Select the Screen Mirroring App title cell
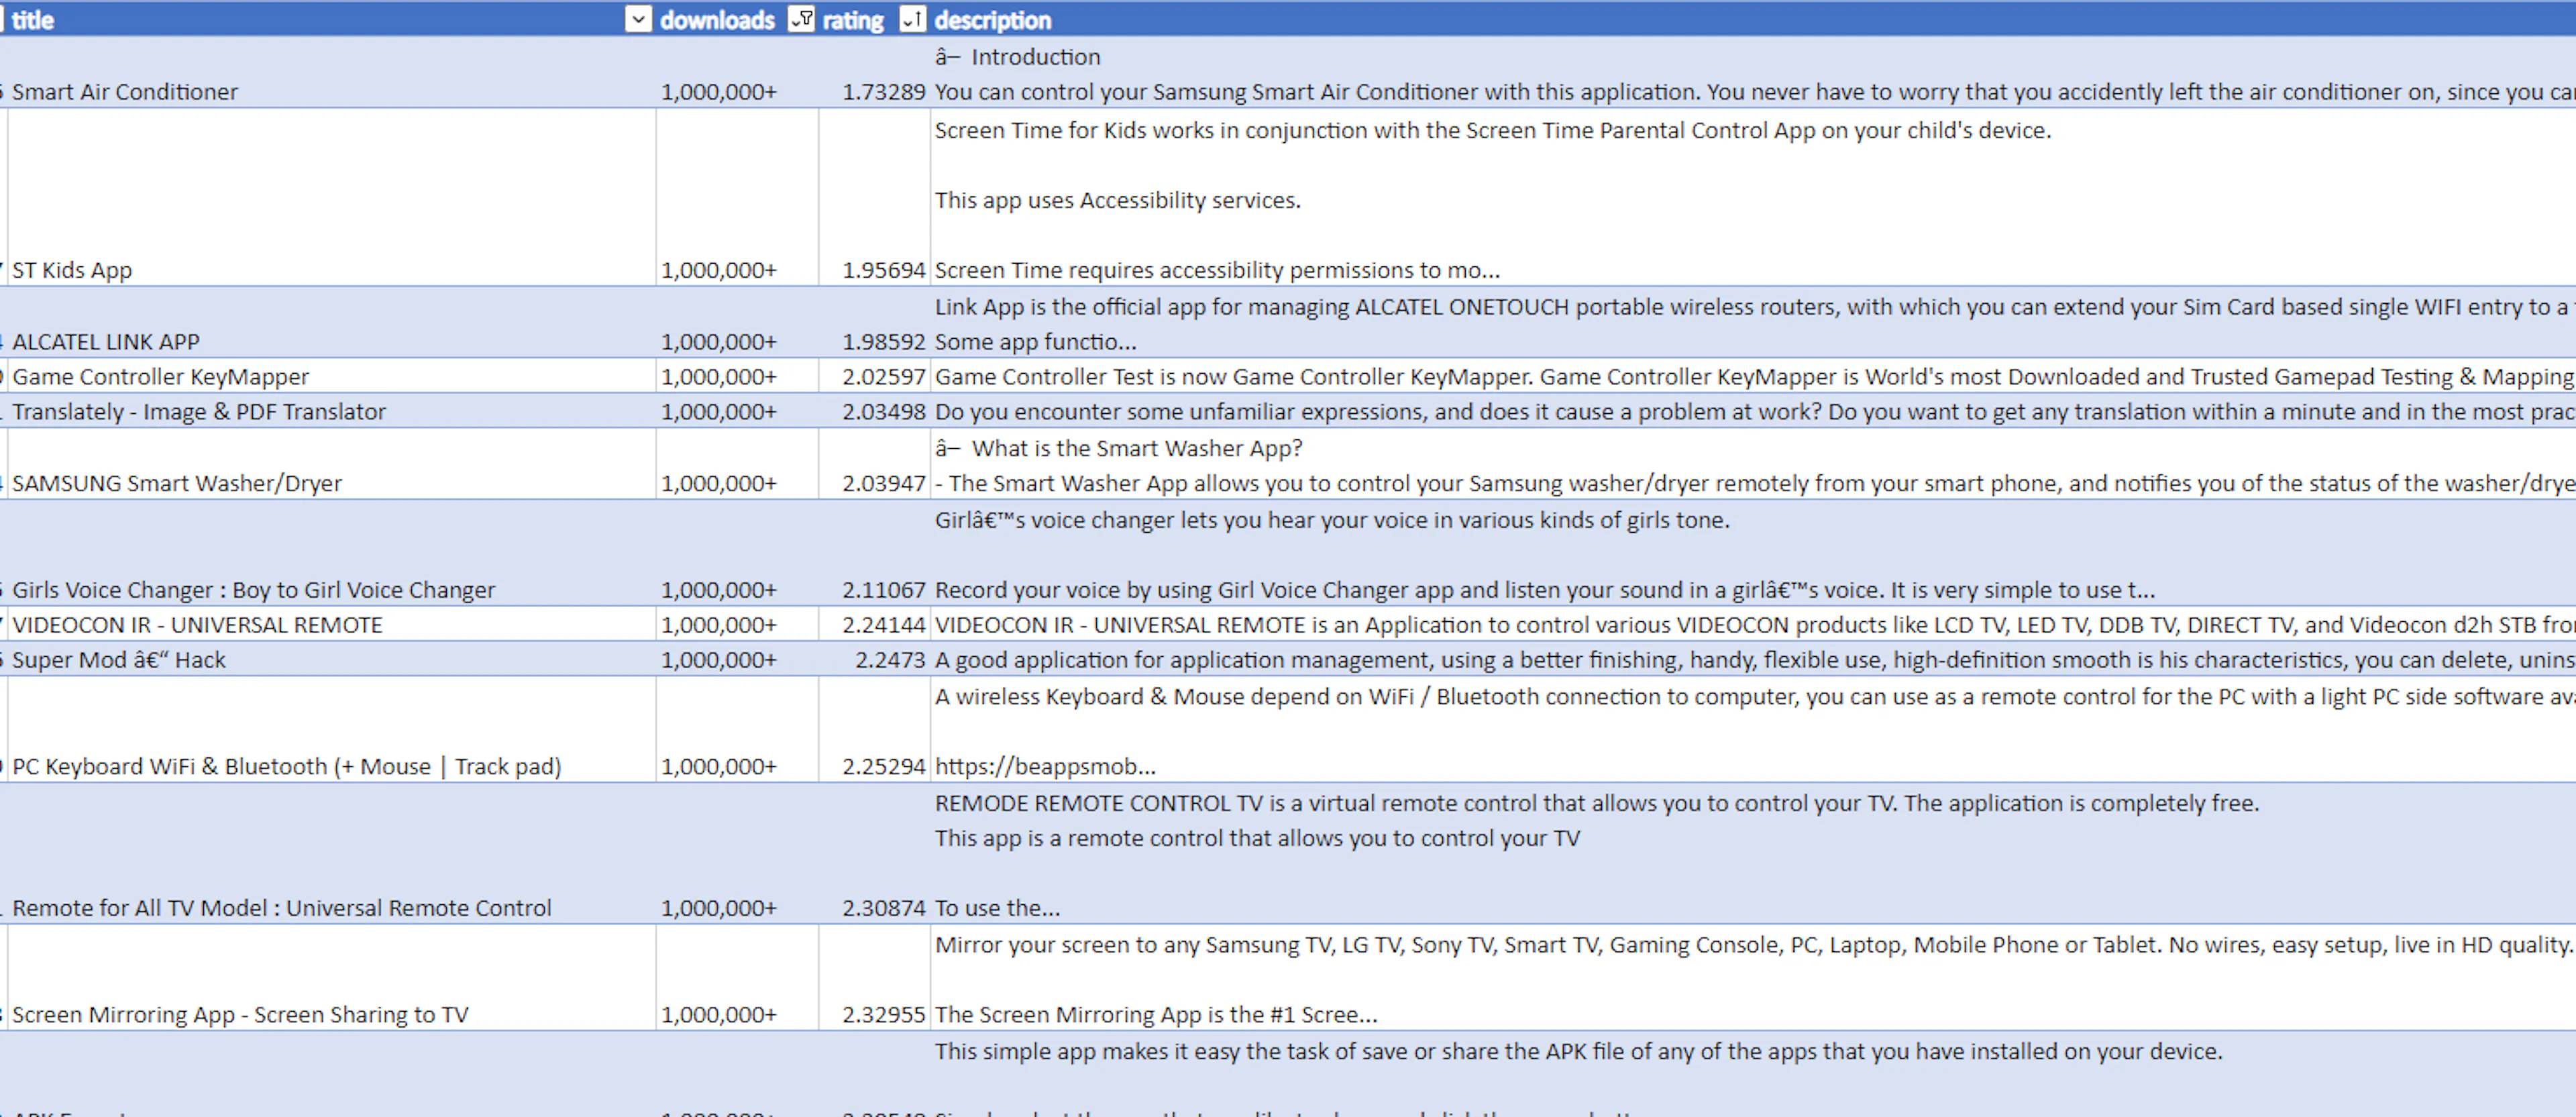The width and height of the screenshot is (2576, 1117). 331,978
